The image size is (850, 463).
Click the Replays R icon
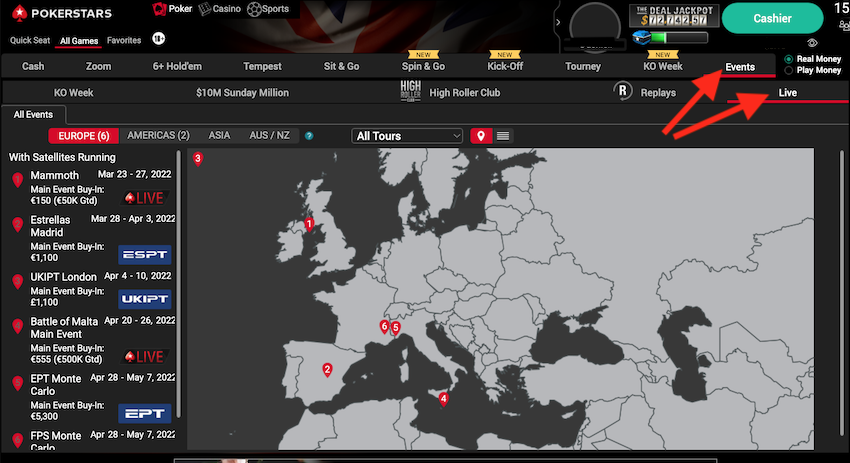(x=623, y=91)
